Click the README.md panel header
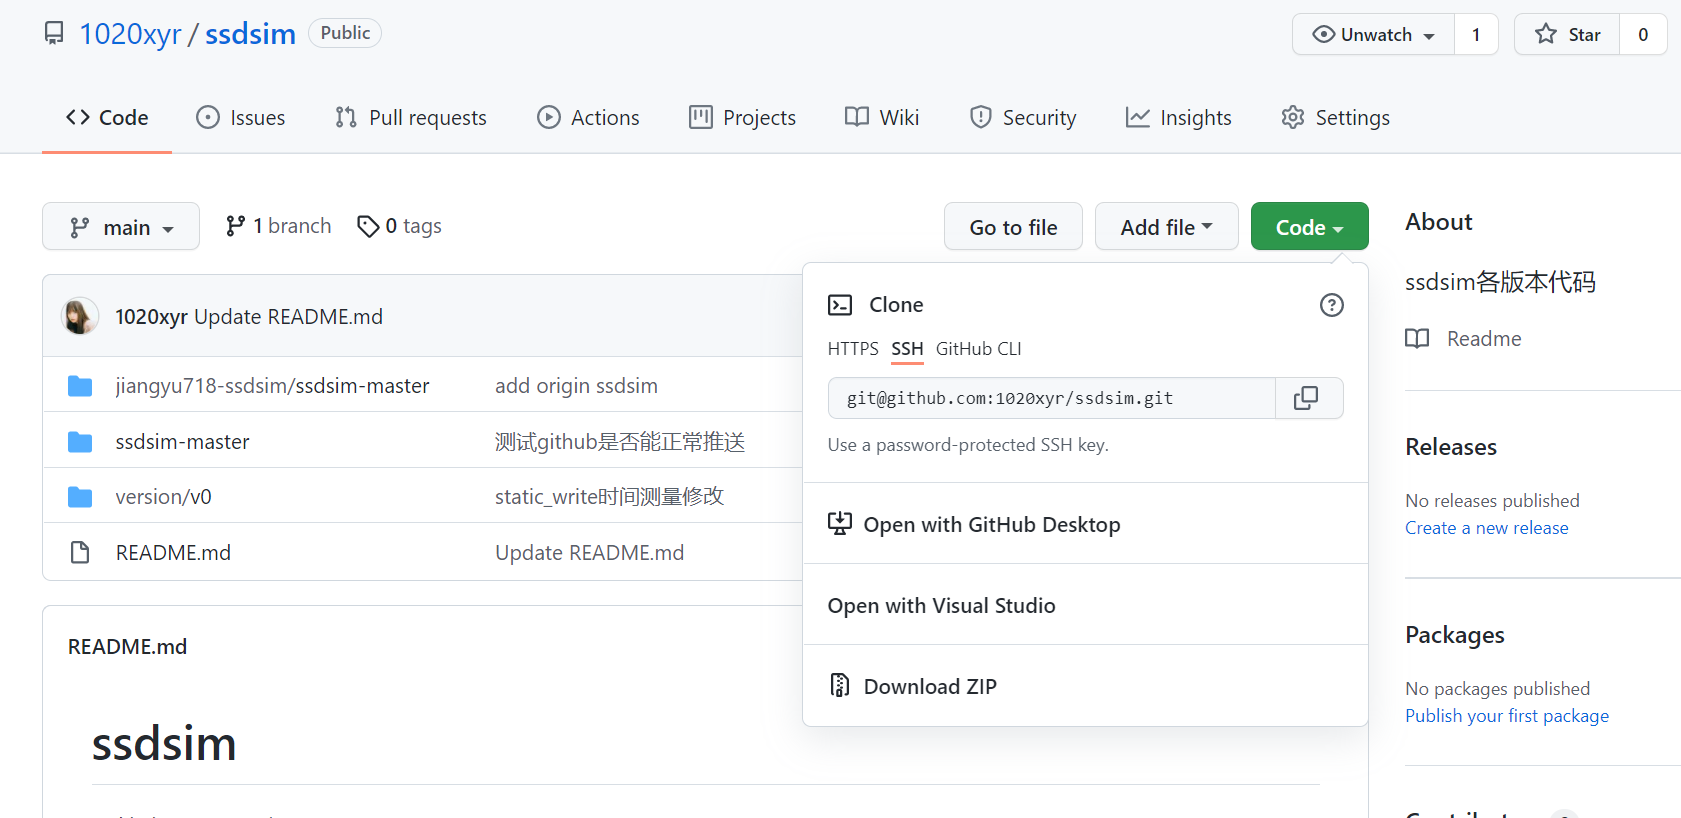 click(x=127, y=647)
